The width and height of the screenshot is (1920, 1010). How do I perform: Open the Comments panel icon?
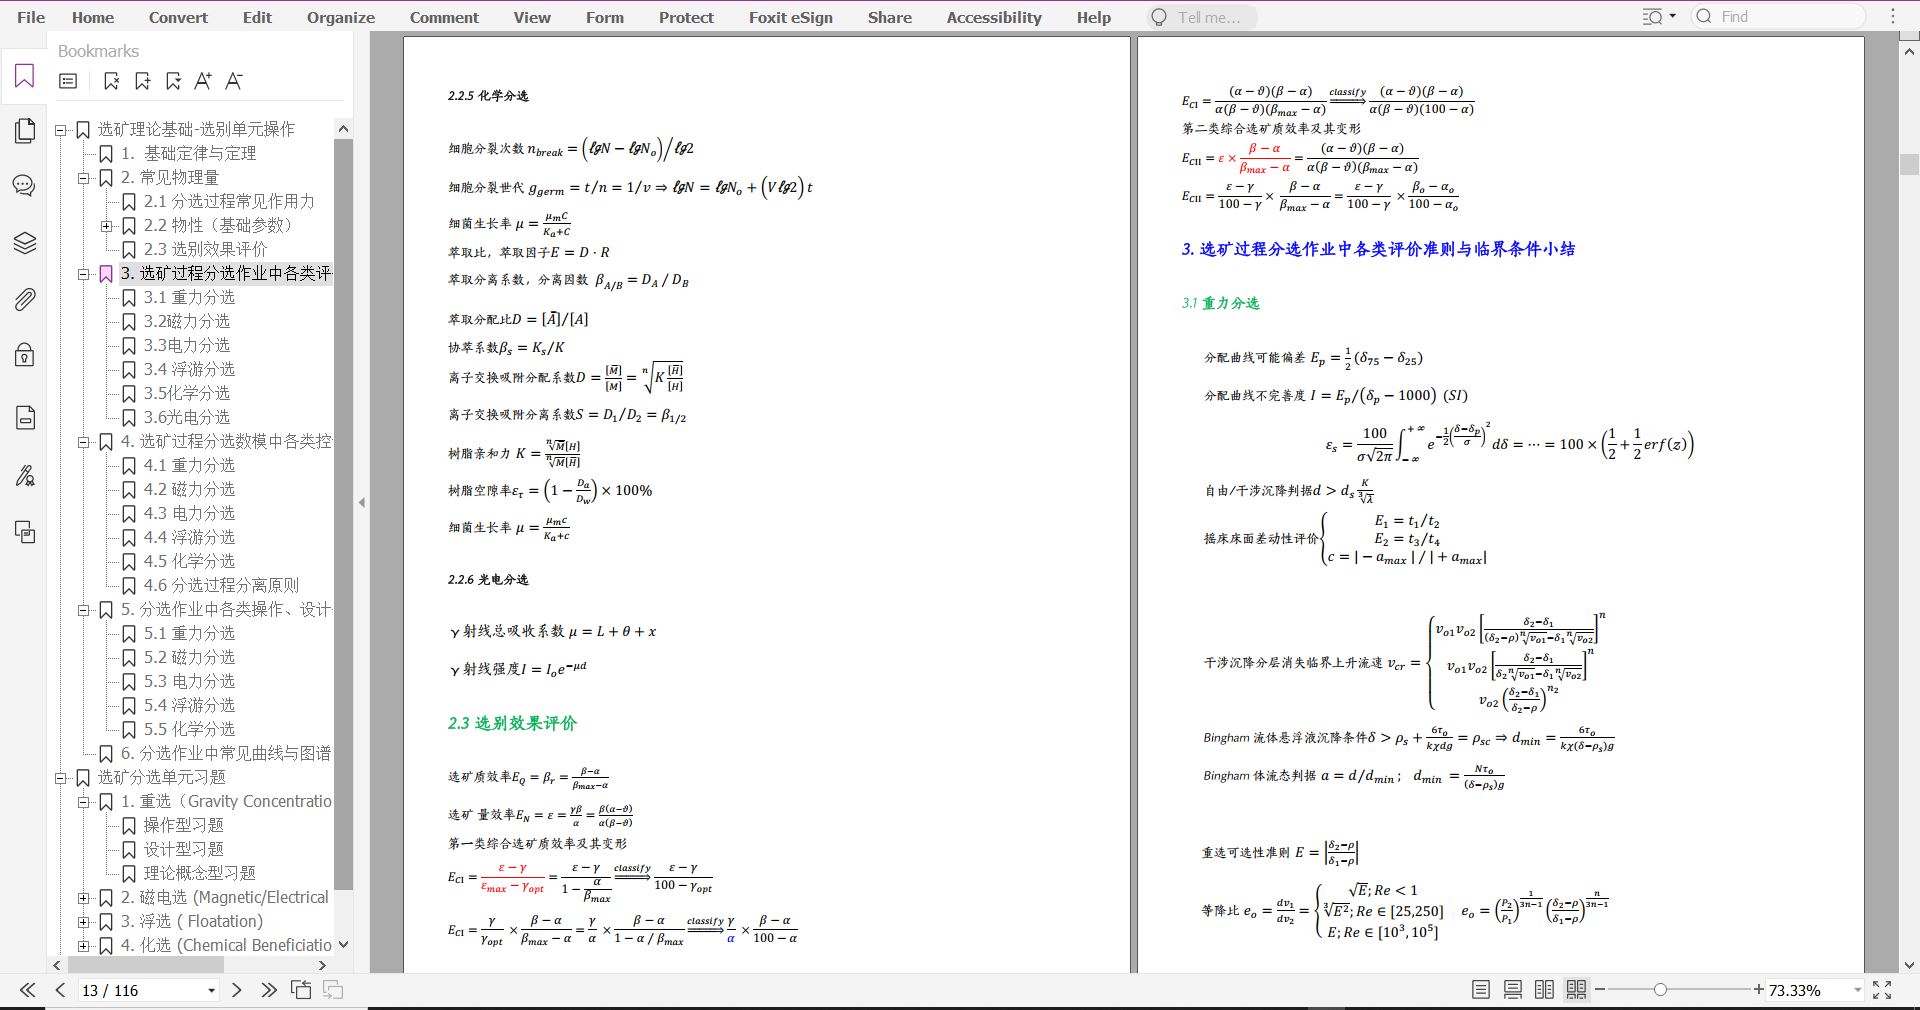pyautogui.click(x=24, y=186)
